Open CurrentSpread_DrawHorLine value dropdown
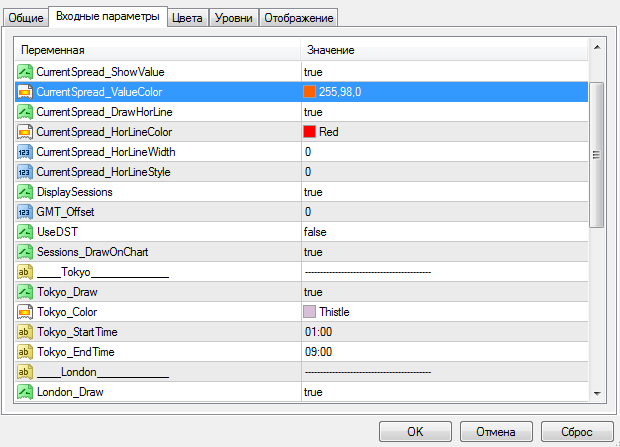620x447 pixels. tap(440, 112)
